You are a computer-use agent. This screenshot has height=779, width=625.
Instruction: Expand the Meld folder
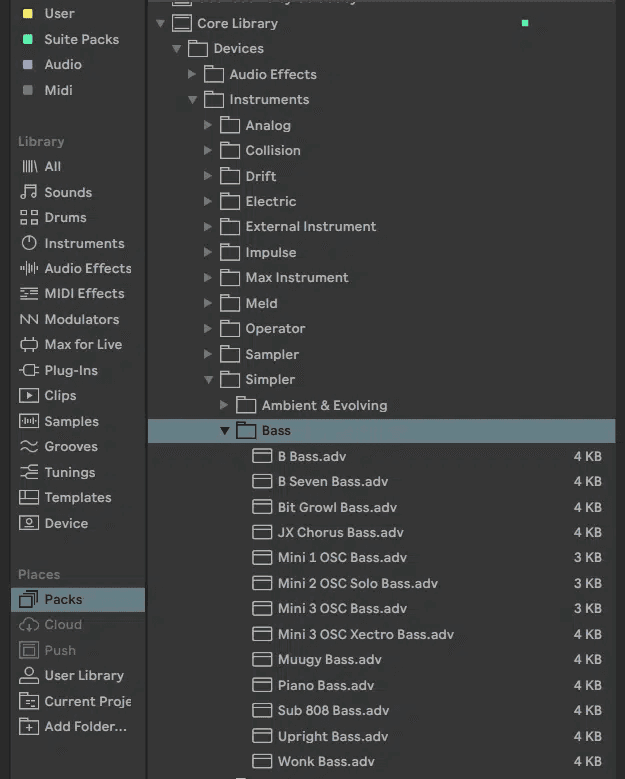tap(208, 303)
